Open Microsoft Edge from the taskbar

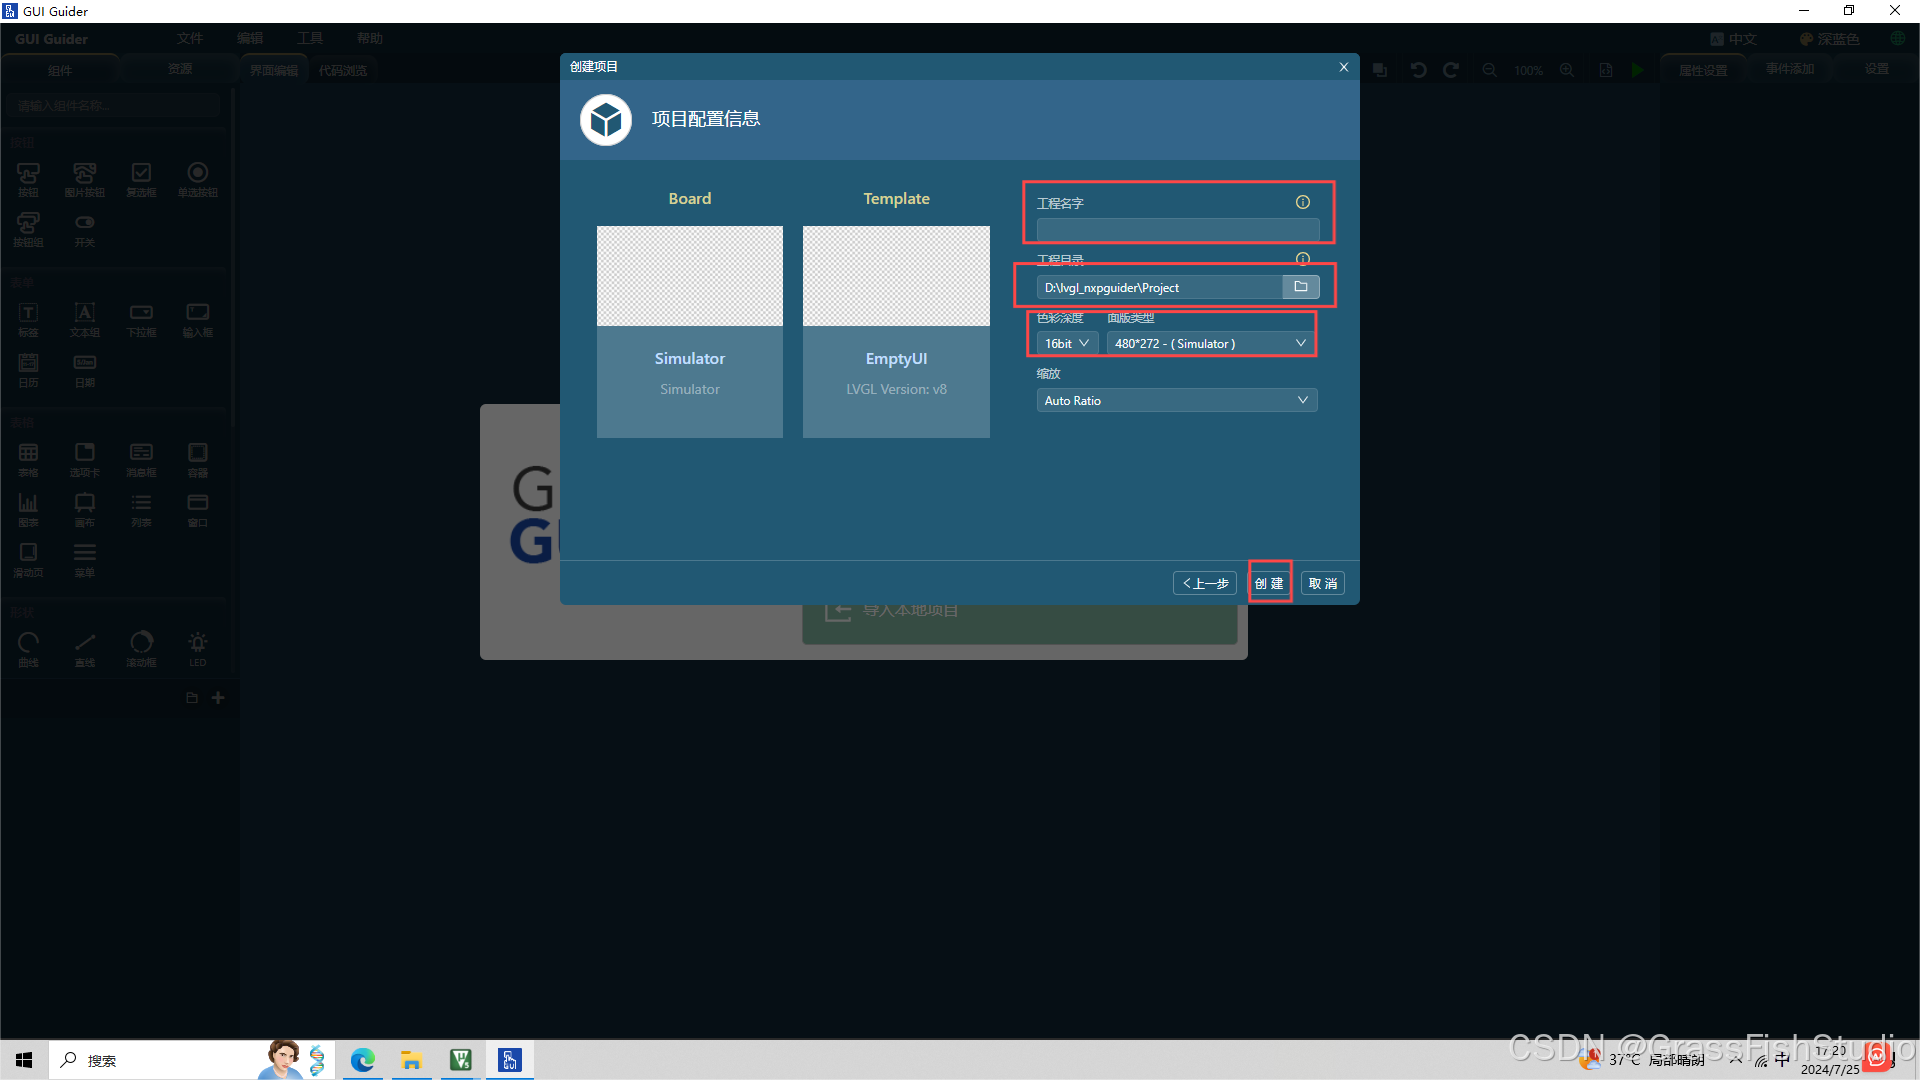point(362,1060)
